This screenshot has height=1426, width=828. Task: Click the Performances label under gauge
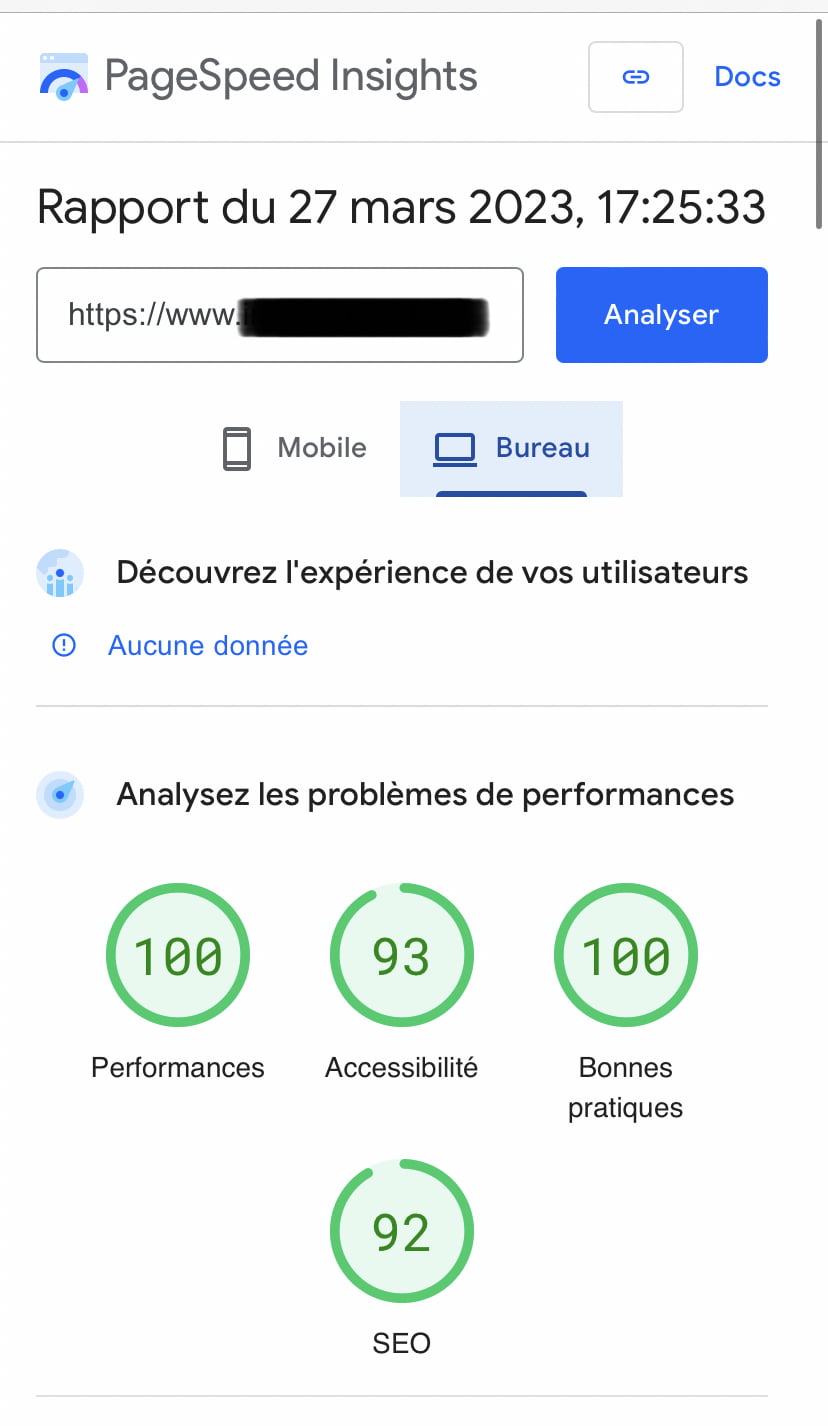pos(178,1068)
